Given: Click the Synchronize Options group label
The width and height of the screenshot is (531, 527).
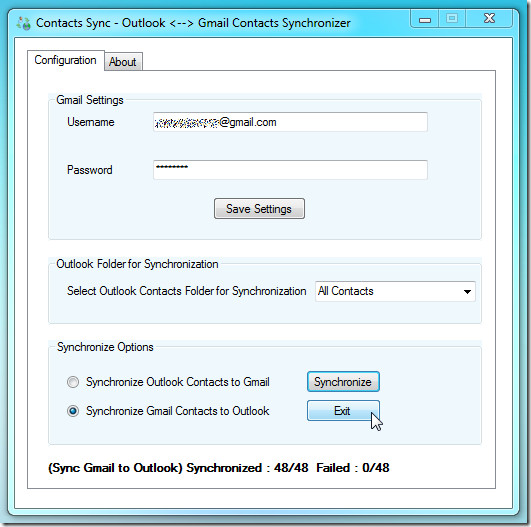Looking at the screenshot, I should tap(105, 347).
